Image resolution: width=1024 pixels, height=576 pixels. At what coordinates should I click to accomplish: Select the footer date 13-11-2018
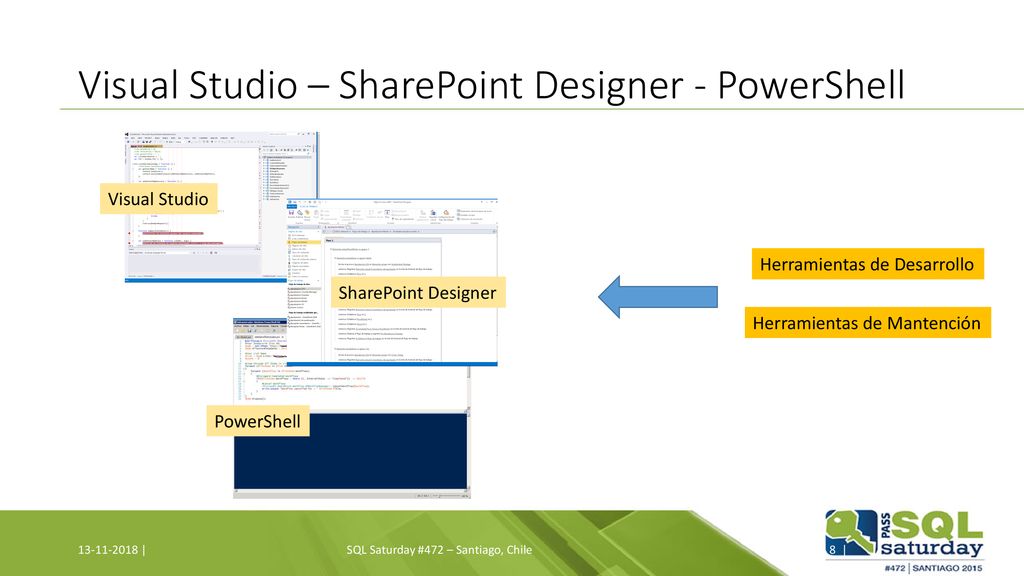click(108, 550)
